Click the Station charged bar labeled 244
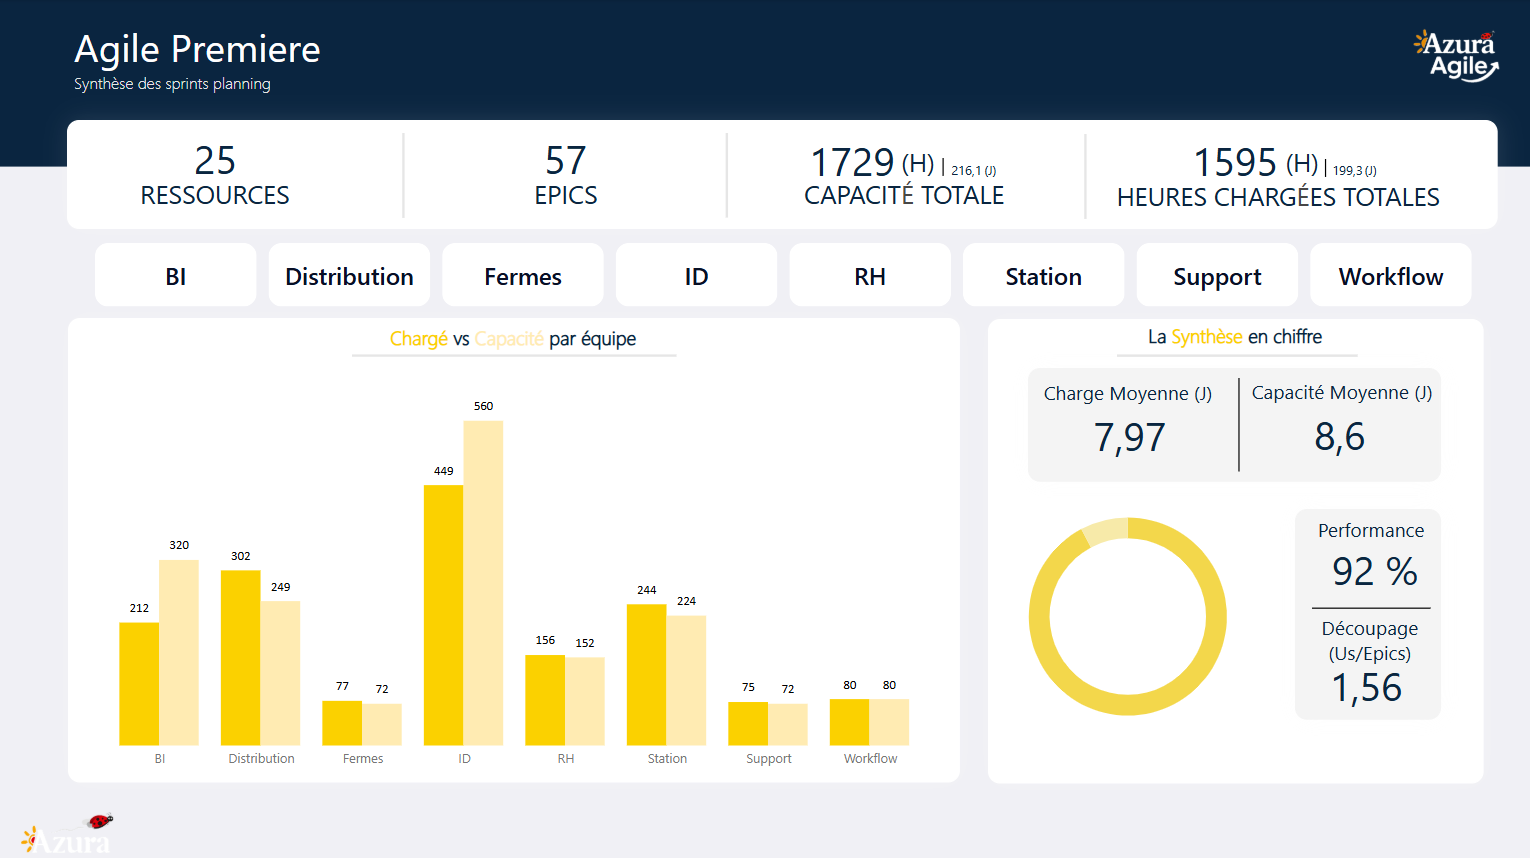Viewport: 1530px width, 858px height. coord(646,674)
